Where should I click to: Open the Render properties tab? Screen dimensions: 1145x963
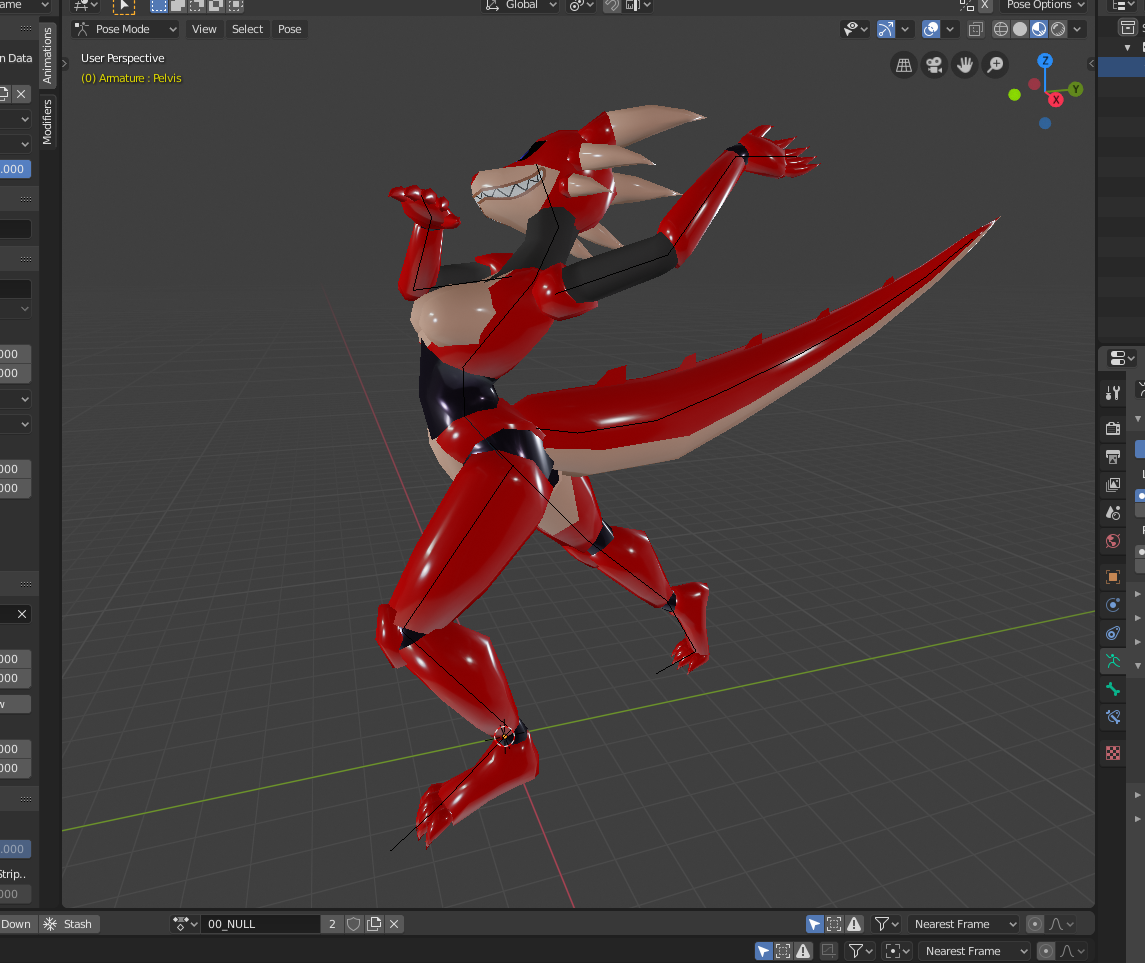click(x=1112, y=429)
